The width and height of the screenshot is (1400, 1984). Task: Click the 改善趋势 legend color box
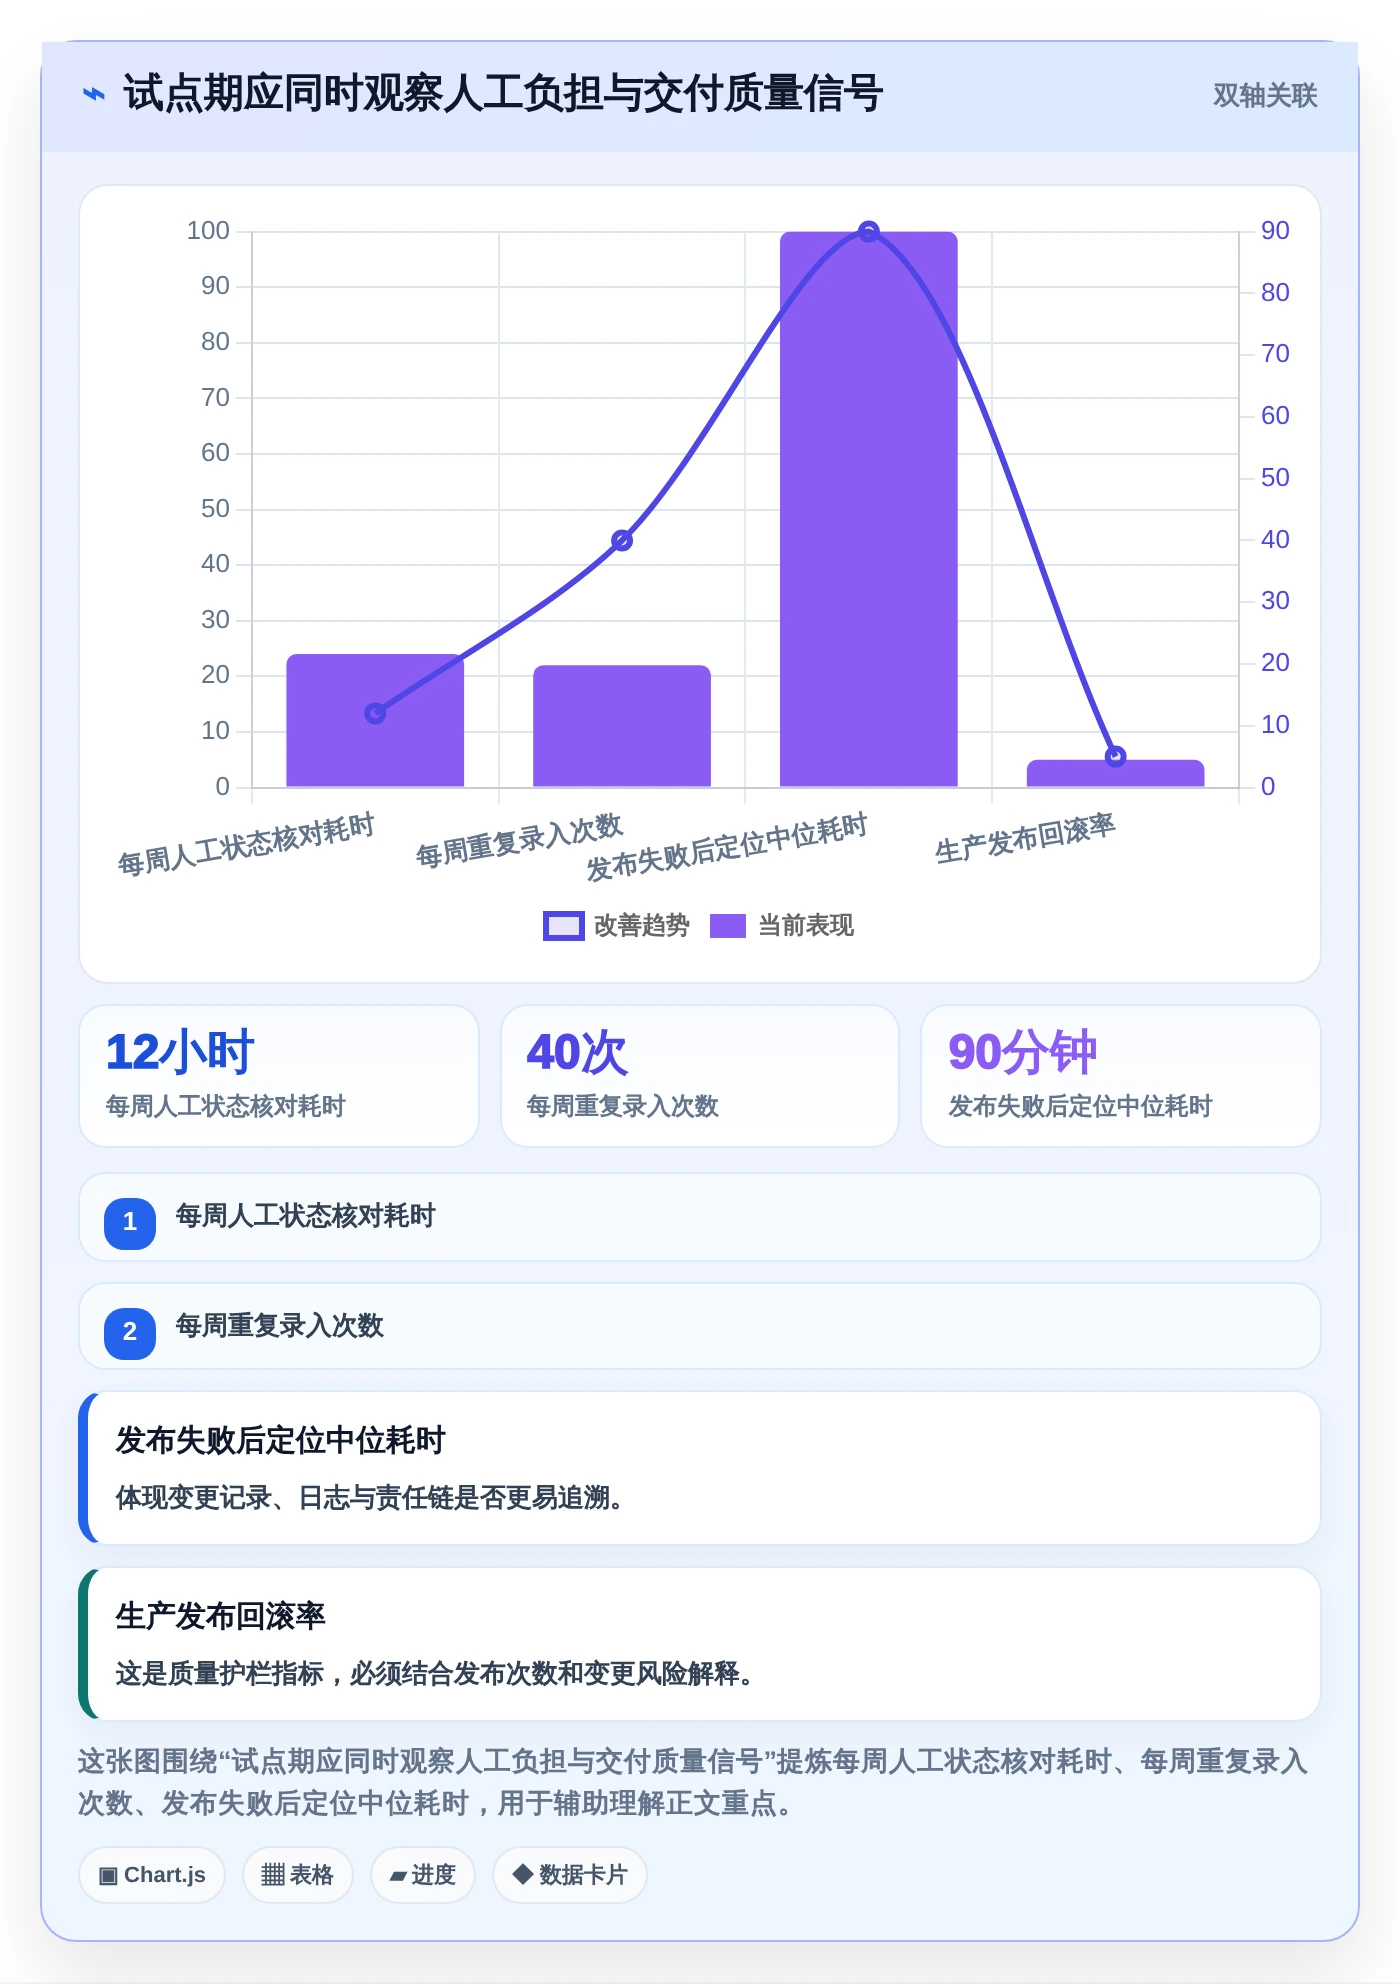coord(563,926)
